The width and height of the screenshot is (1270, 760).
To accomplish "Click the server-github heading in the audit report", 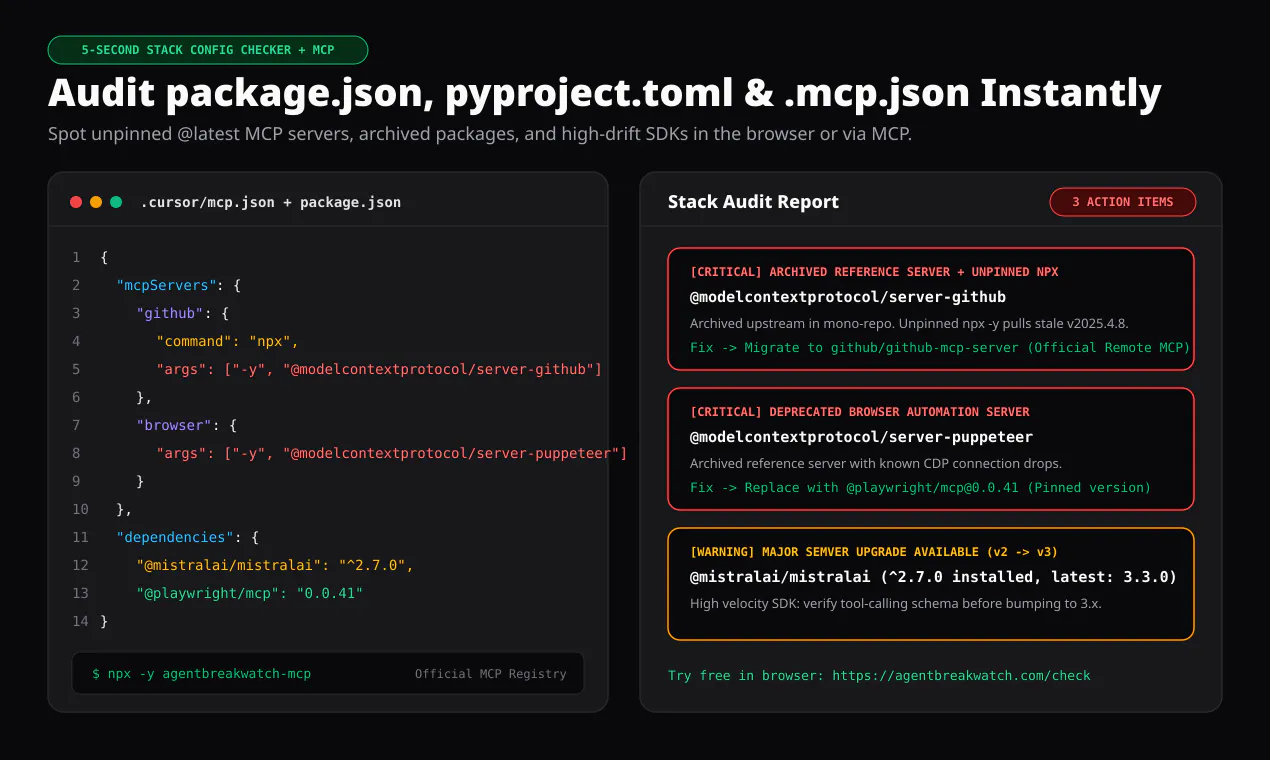I will click(848, 297).
